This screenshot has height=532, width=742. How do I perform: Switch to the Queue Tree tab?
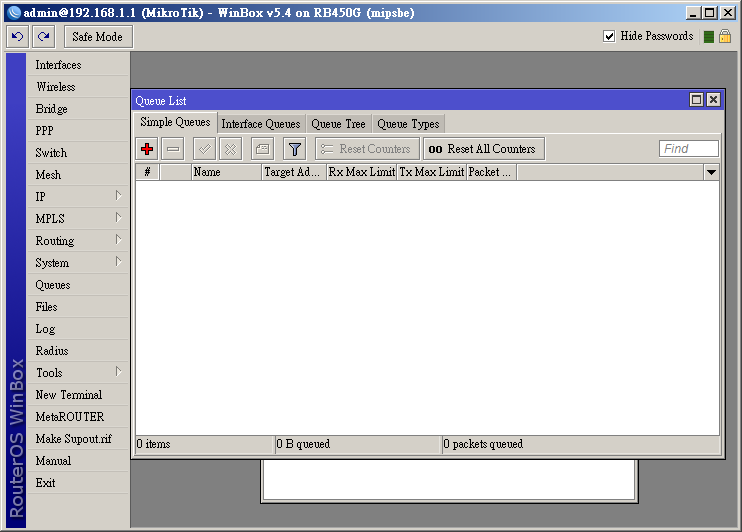pyautogui.click(x=338, y=124)
